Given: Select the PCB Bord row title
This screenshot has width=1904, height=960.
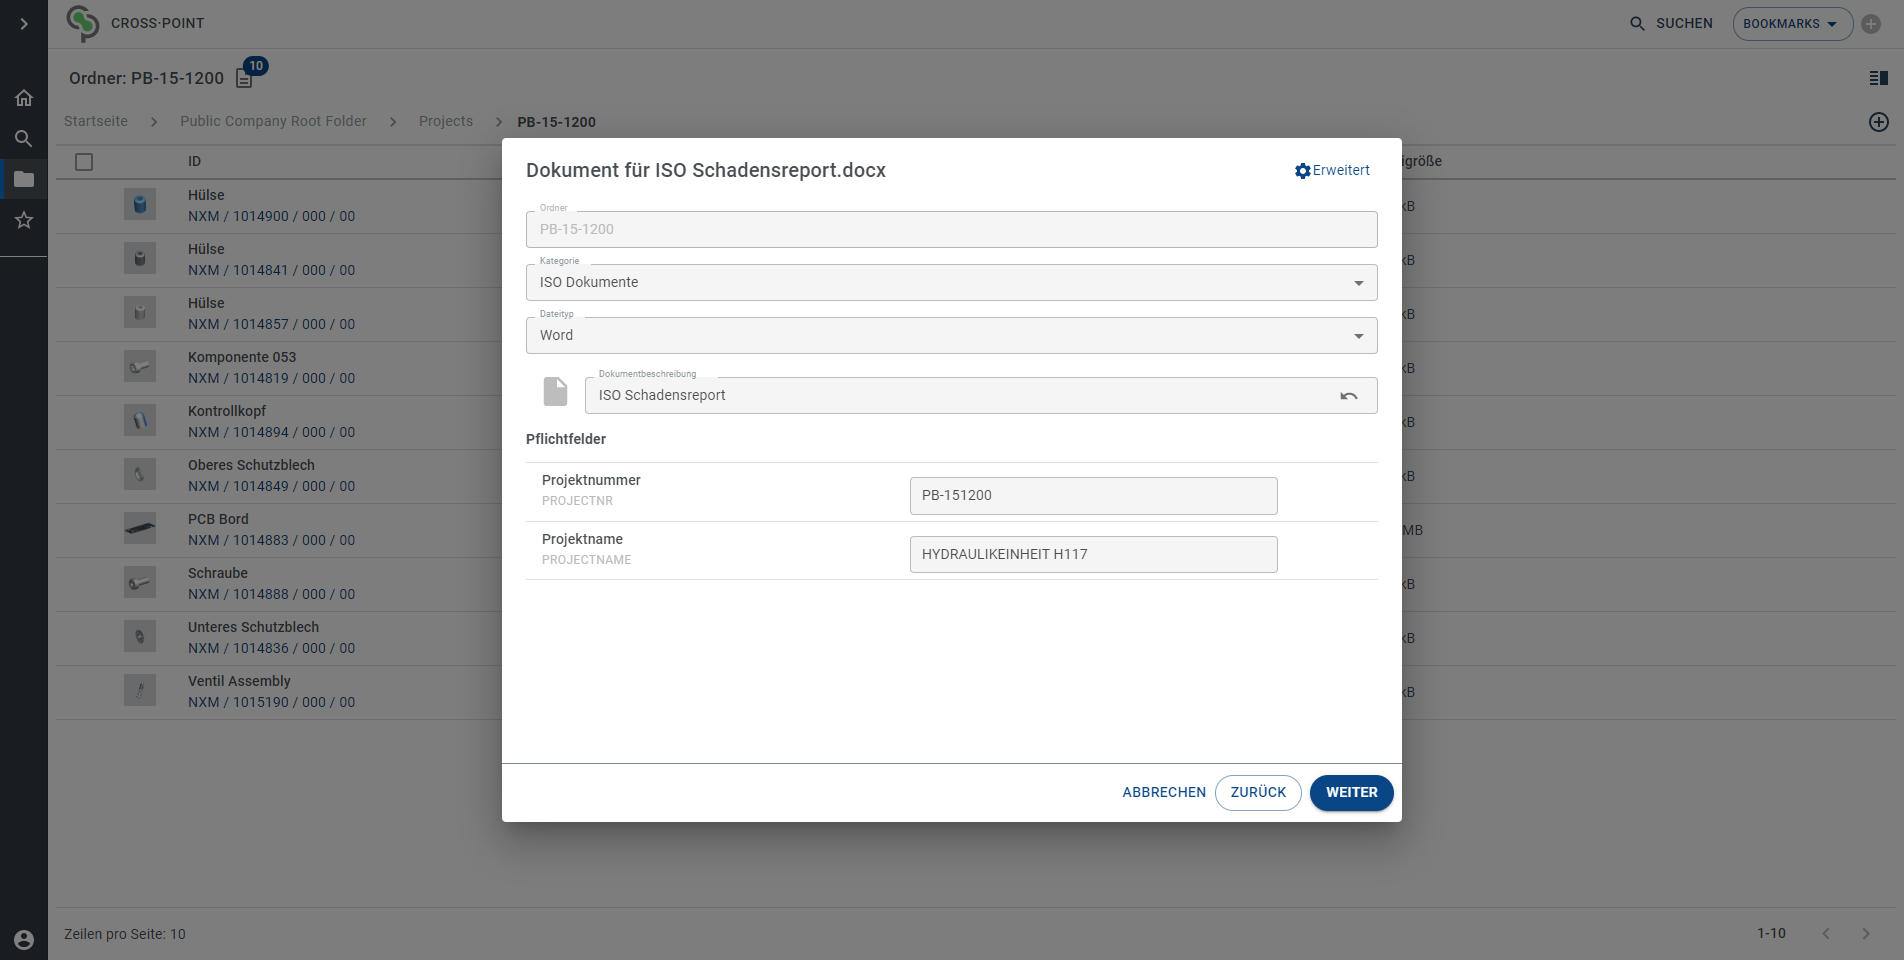Looking at the screenshot, I should coord(218,519).
